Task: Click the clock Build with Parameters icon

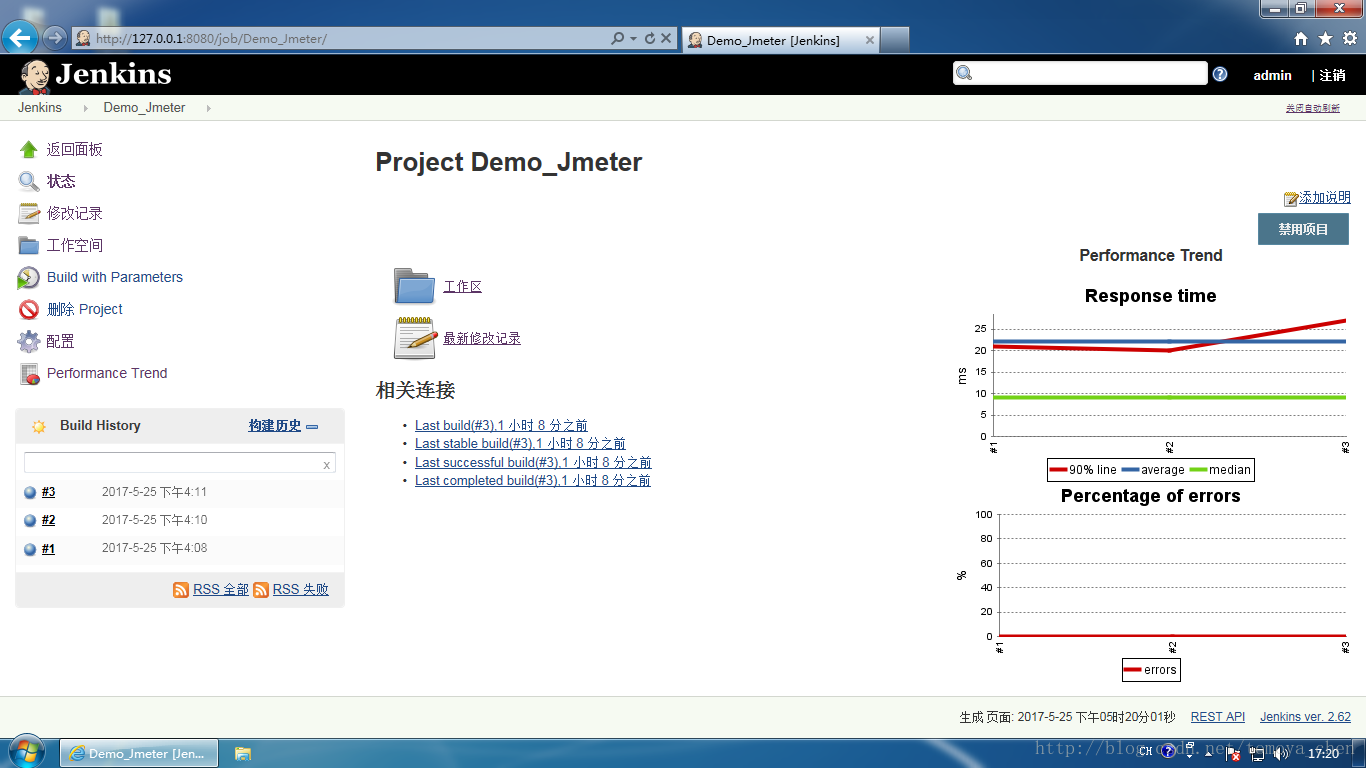Action: [x=28, y=278]
